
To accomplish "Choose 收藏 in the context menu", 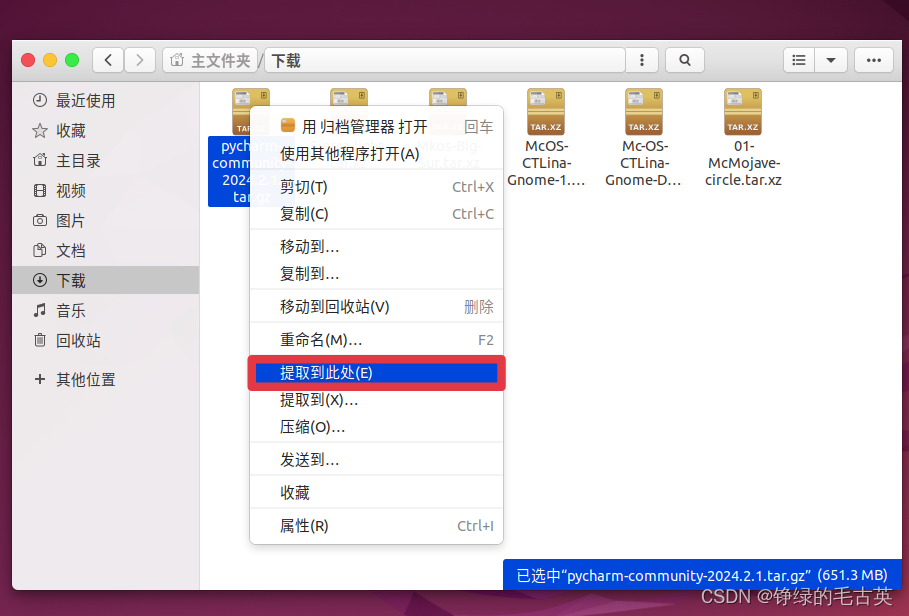I will coord(376,493).
